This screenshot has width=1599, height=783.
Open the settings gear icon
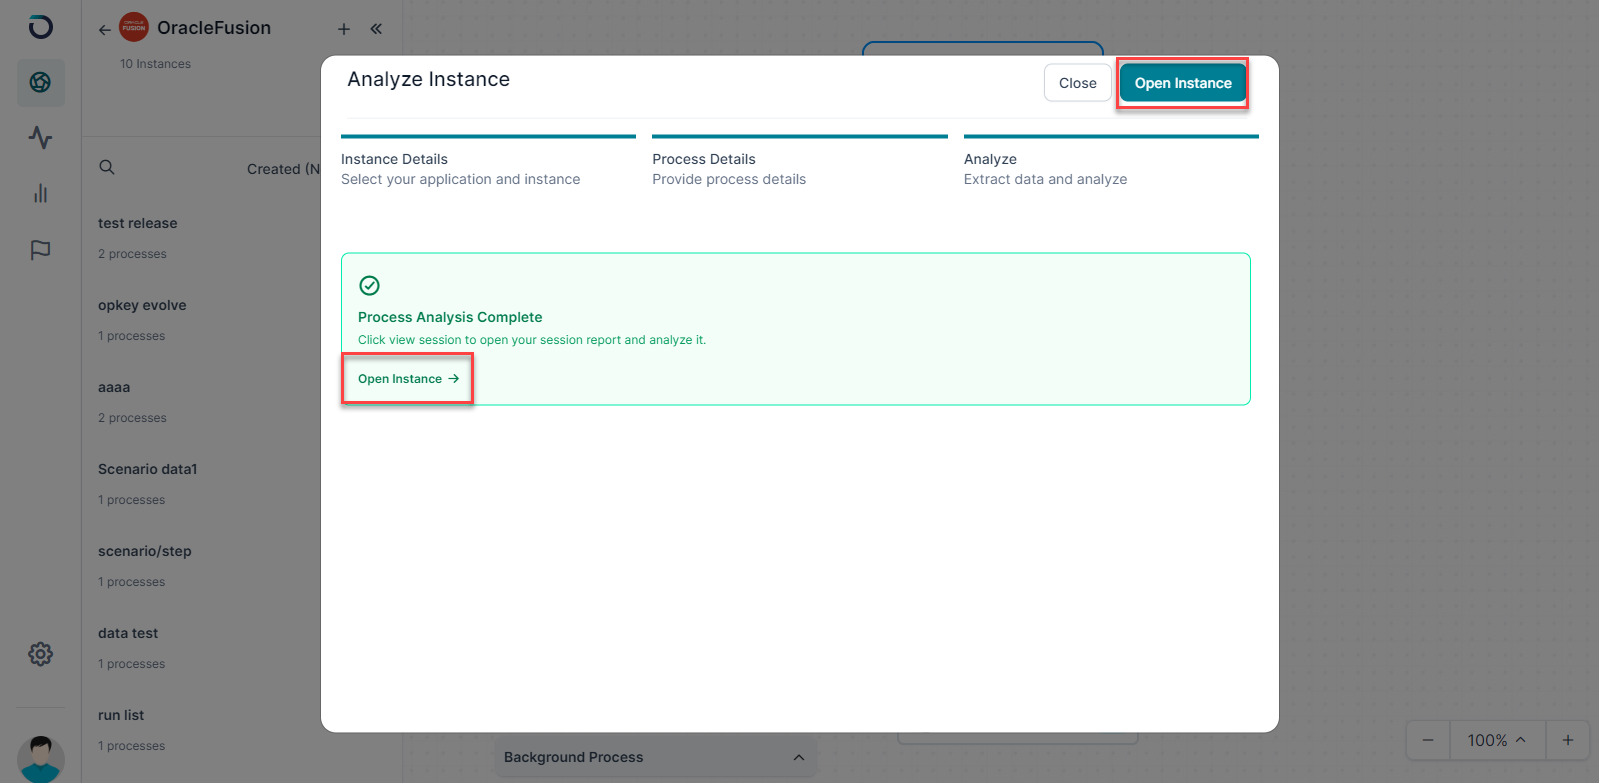pyautogui.click(x=40, y=654)
